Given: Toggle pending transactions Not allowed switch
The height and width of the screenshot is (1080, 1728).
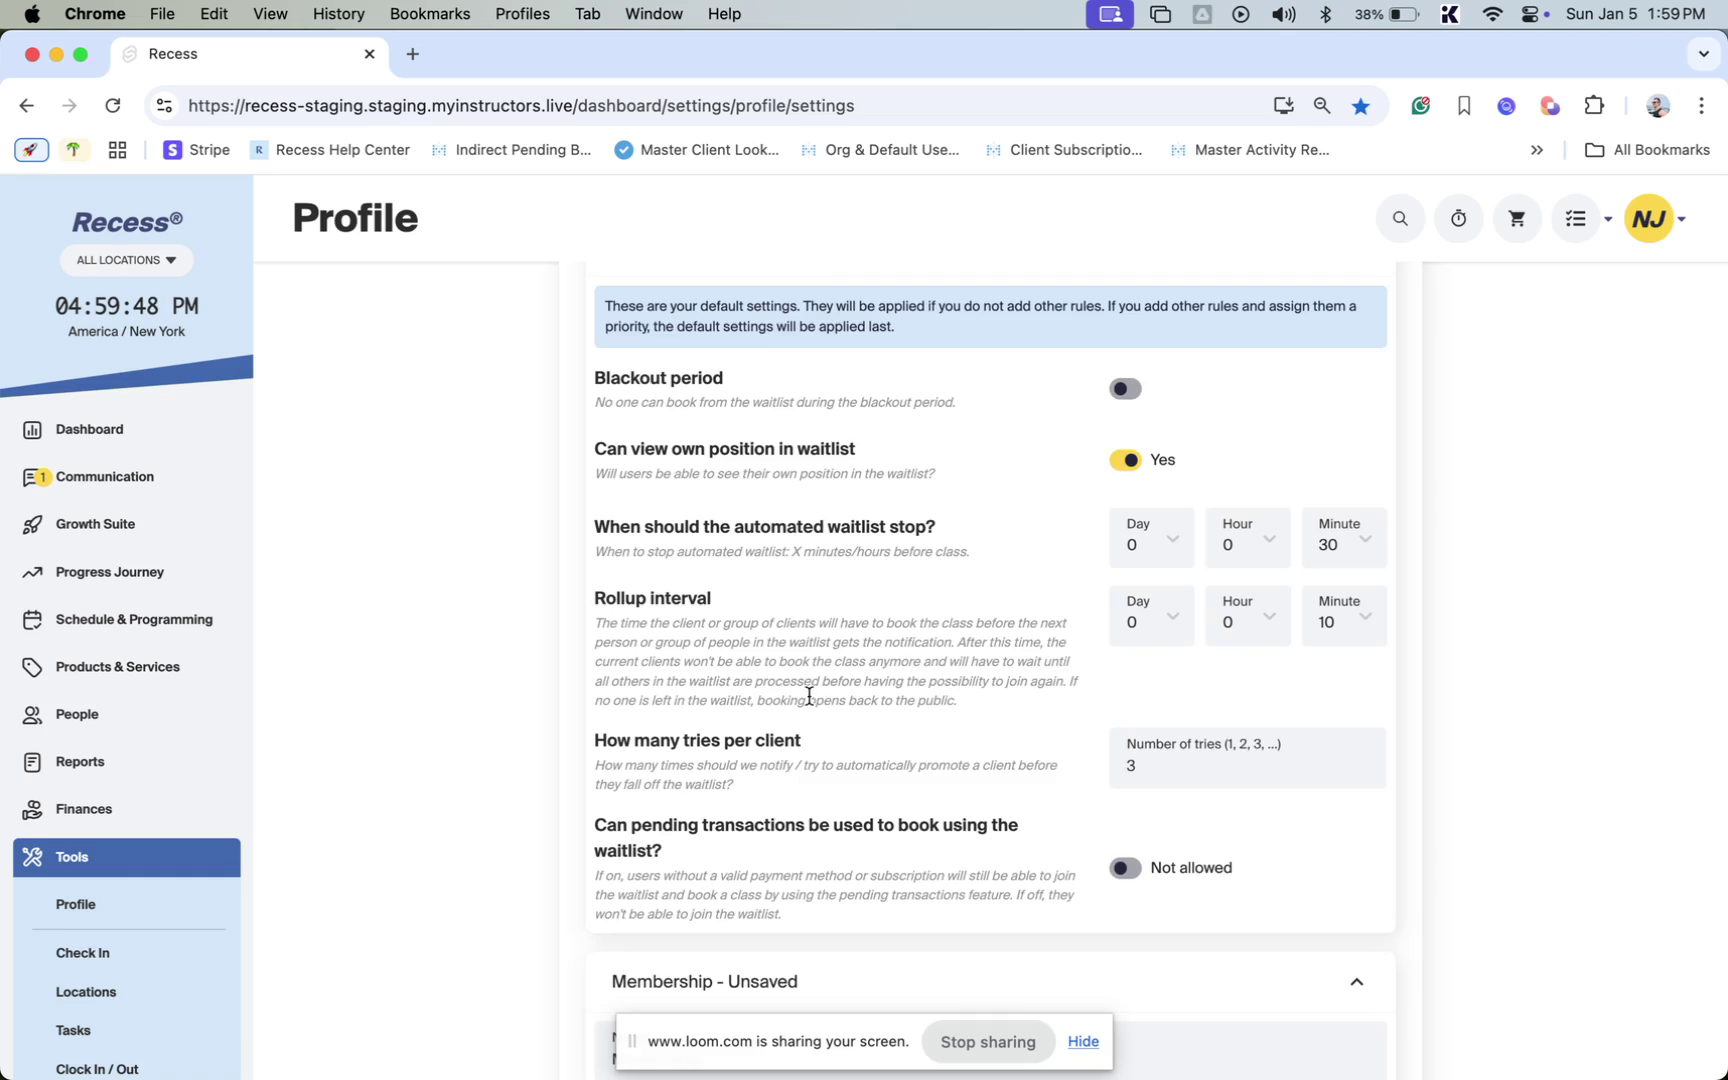Looking at the screenshot, I should click(1125, 868).
